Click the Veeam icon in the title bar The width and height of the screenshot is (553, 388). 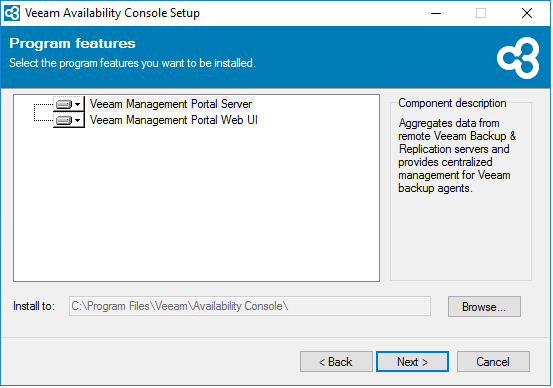12,13
